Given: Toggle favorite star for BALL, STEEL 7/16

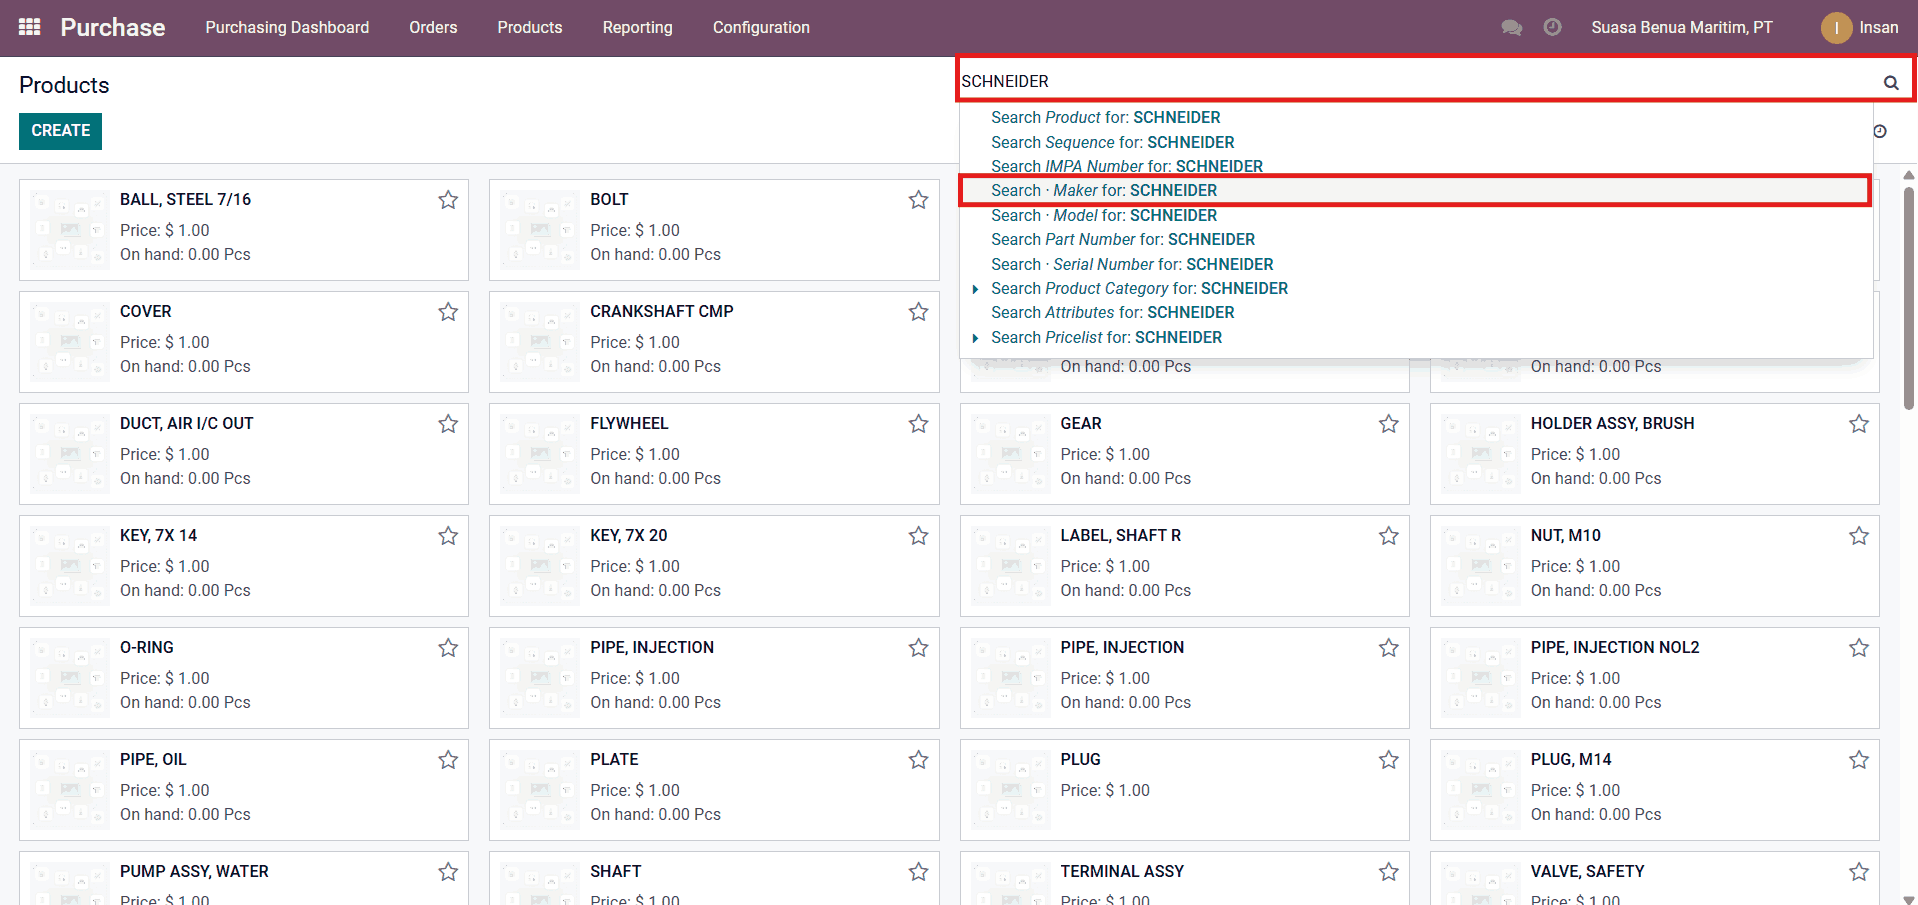Looking at the screenshot, I should pos(448,200).
